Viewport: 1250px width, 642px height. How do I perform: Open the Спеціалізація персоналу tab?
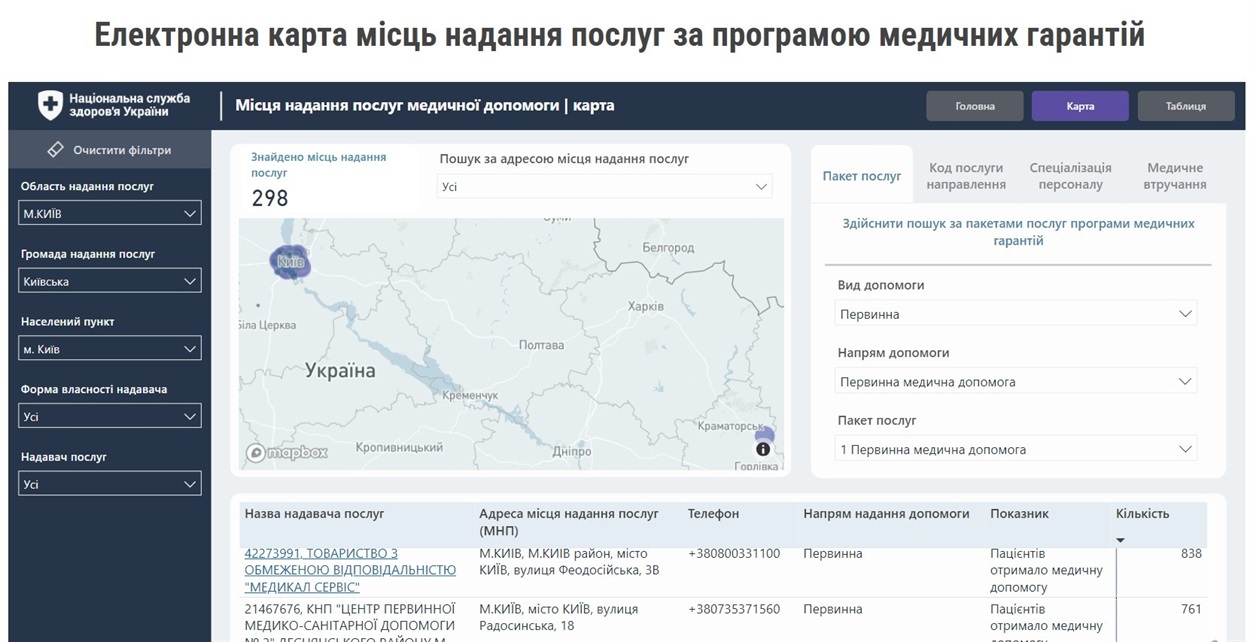point(1070,176)
